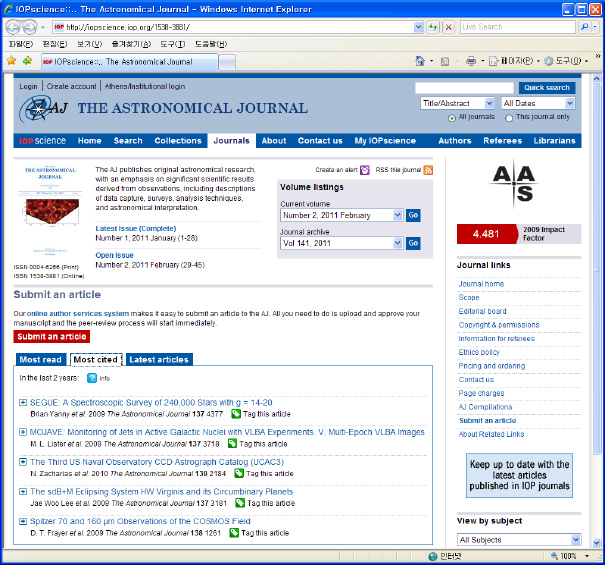605x565 pixels.
Task: Open the recent pages dropdown arrow
Action: pos(43,27)
